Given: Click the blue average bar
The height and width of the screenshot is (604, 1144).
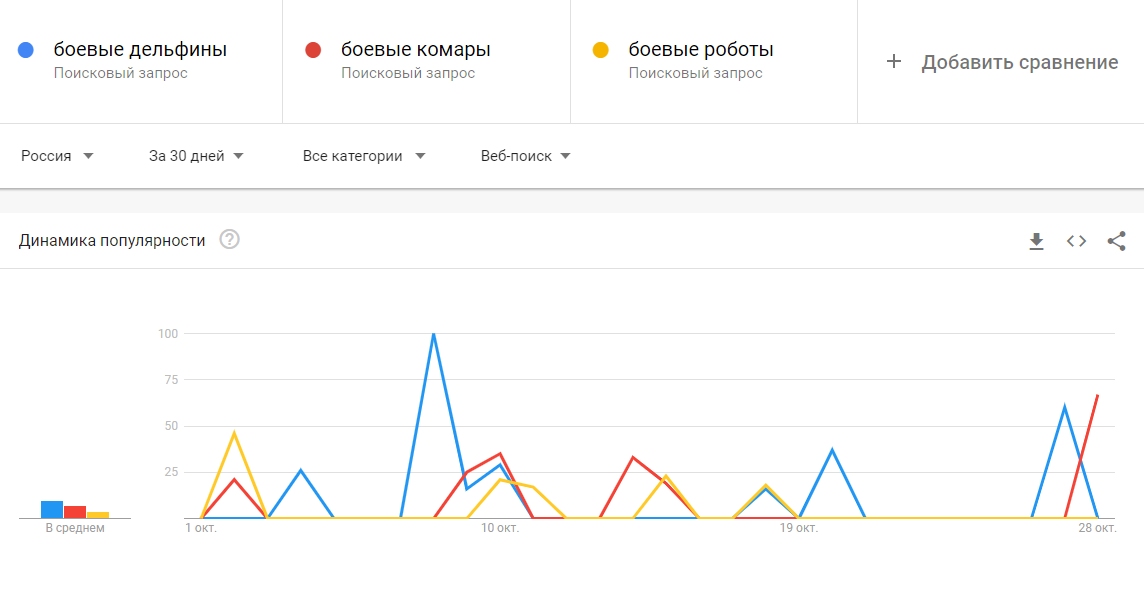Looking at the screenshot, I should click(x=52, y=509).
